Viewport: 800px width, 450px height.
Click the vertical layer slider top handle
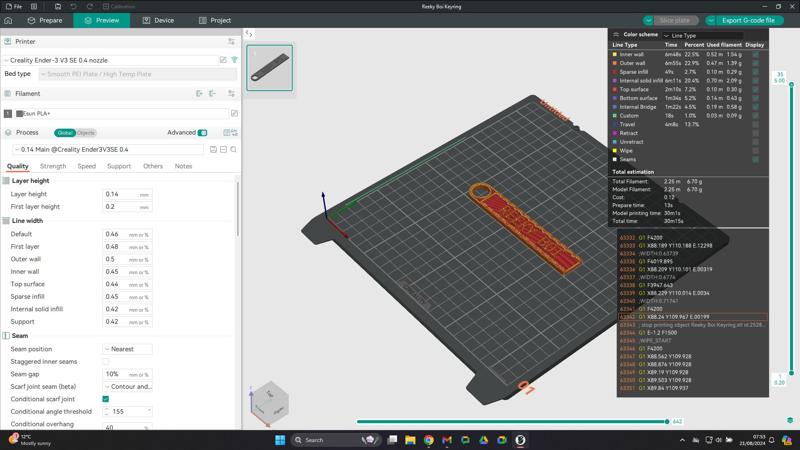point(791,85)
